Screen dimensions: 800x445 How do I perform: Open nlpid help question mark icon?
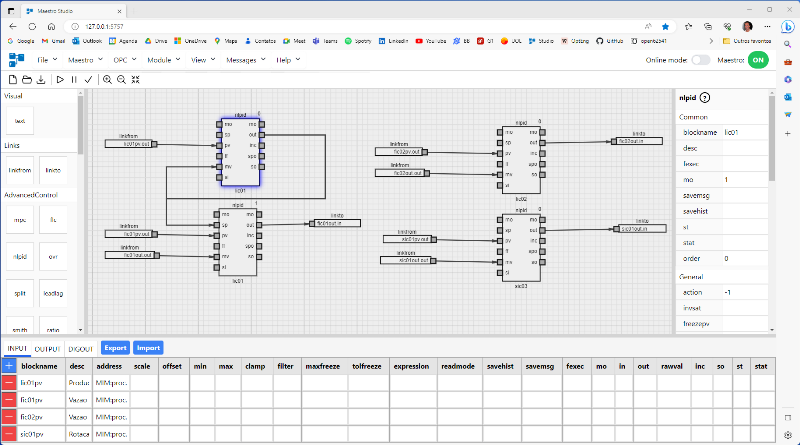tap(705, 97)
